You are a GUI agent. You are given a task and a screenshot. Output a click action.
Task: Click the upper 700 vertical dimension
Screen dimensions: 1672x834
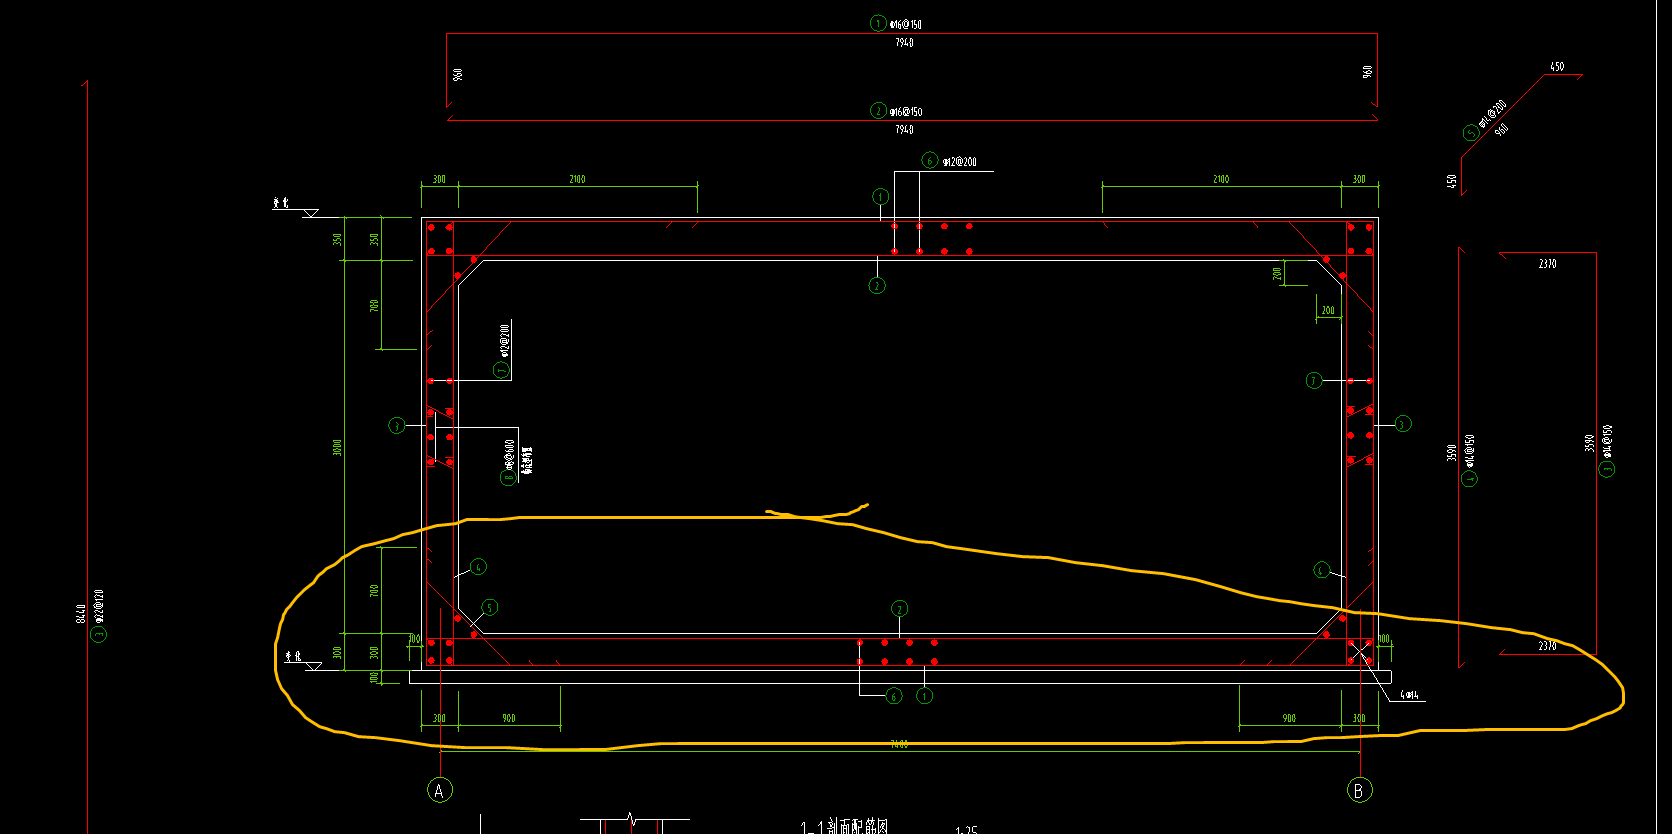(375, 305)
